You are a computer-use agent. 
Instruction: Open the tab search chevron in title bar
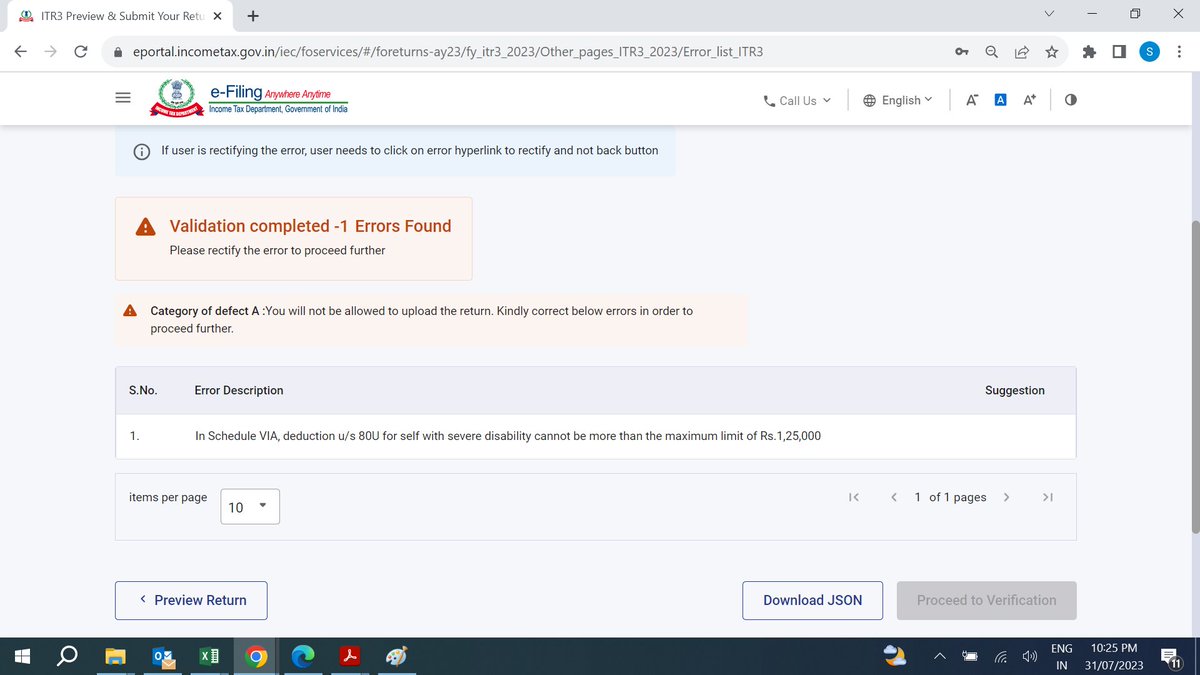coord(1048,14)
